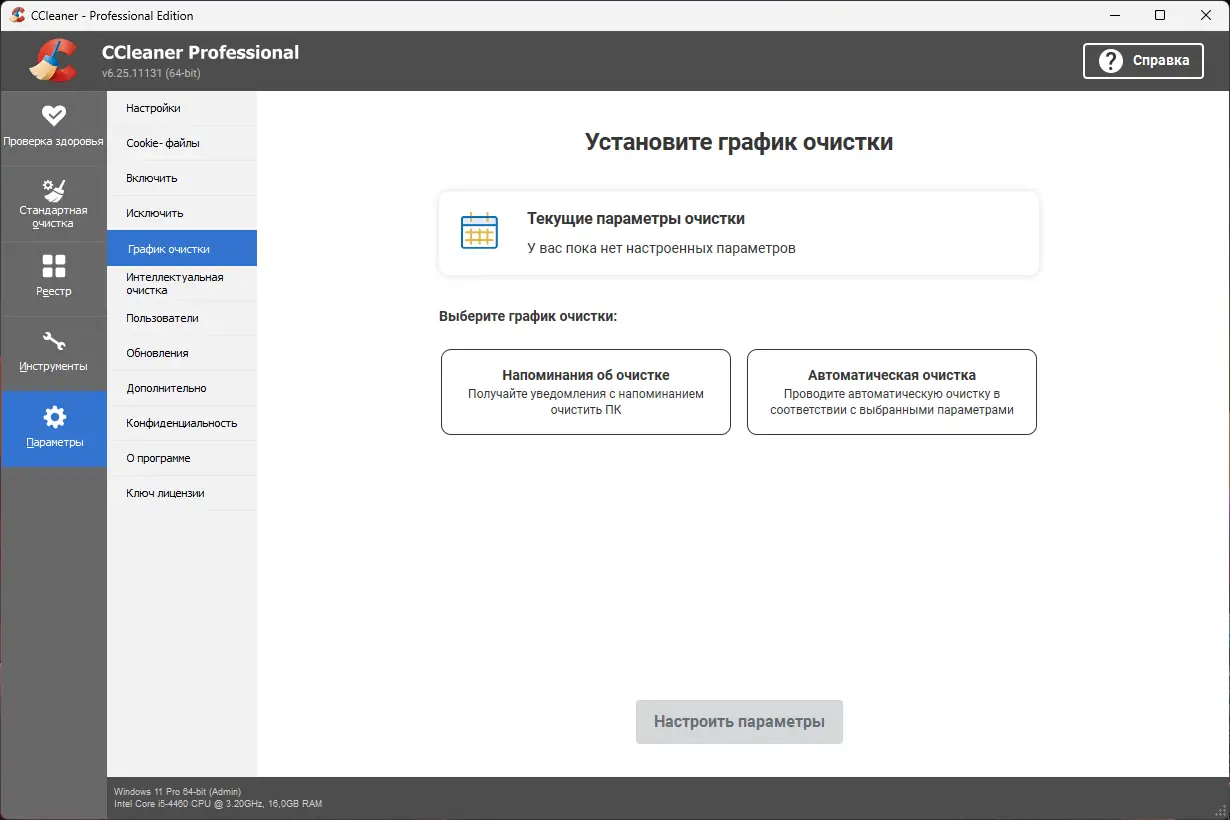This screenshot has height=820, width=1230.
Task: Open the Обновления section
Action: (182, 353)
